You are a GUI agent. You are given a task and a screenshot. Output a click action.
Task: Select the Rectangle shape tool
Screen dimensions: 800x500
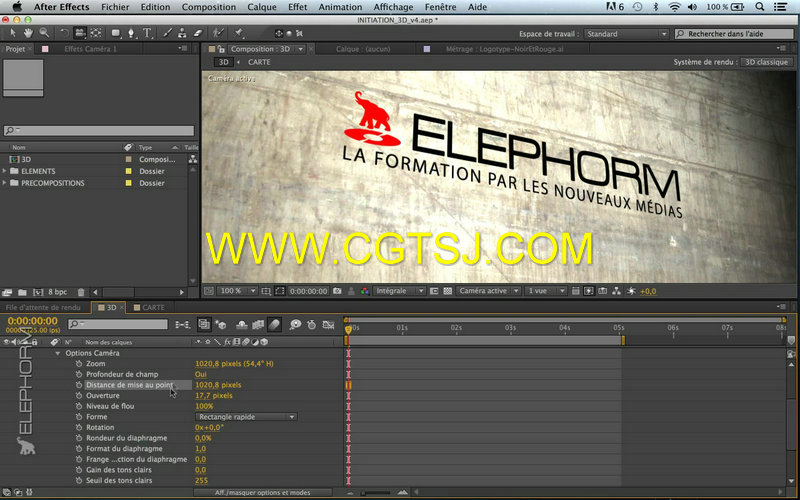116,33
